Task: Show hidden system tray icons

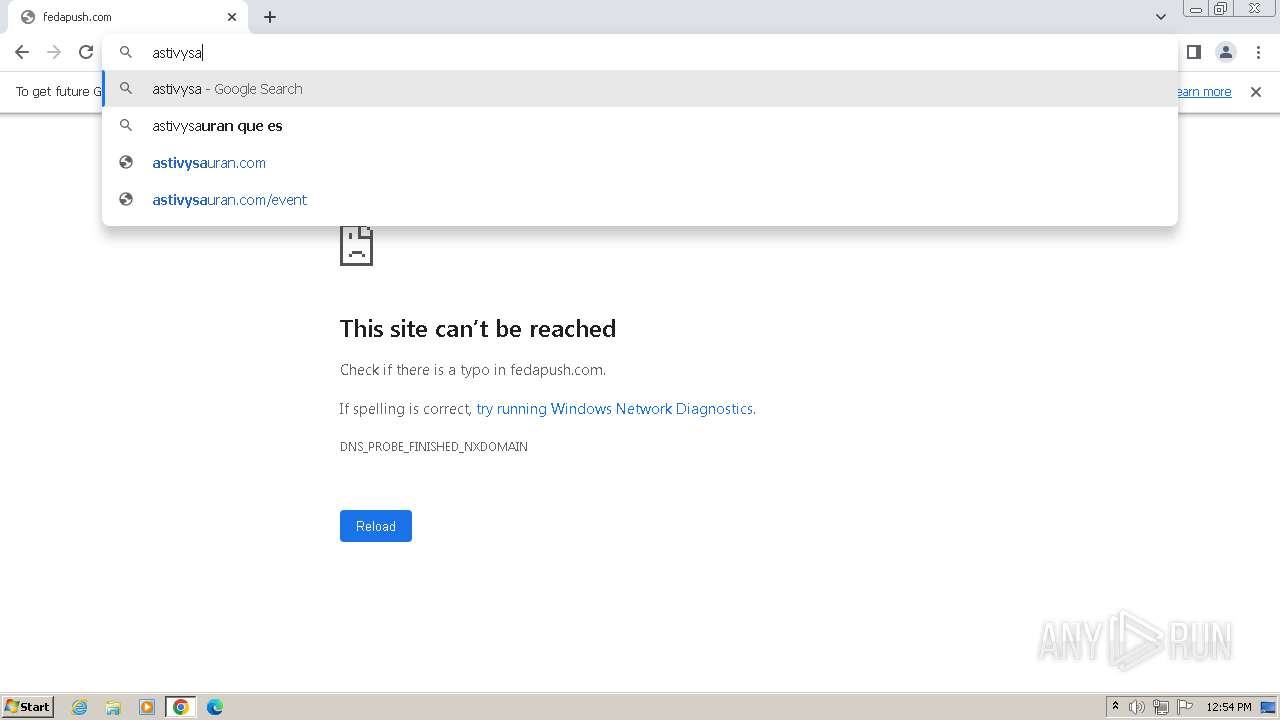Action: (x=1115, y=707)
